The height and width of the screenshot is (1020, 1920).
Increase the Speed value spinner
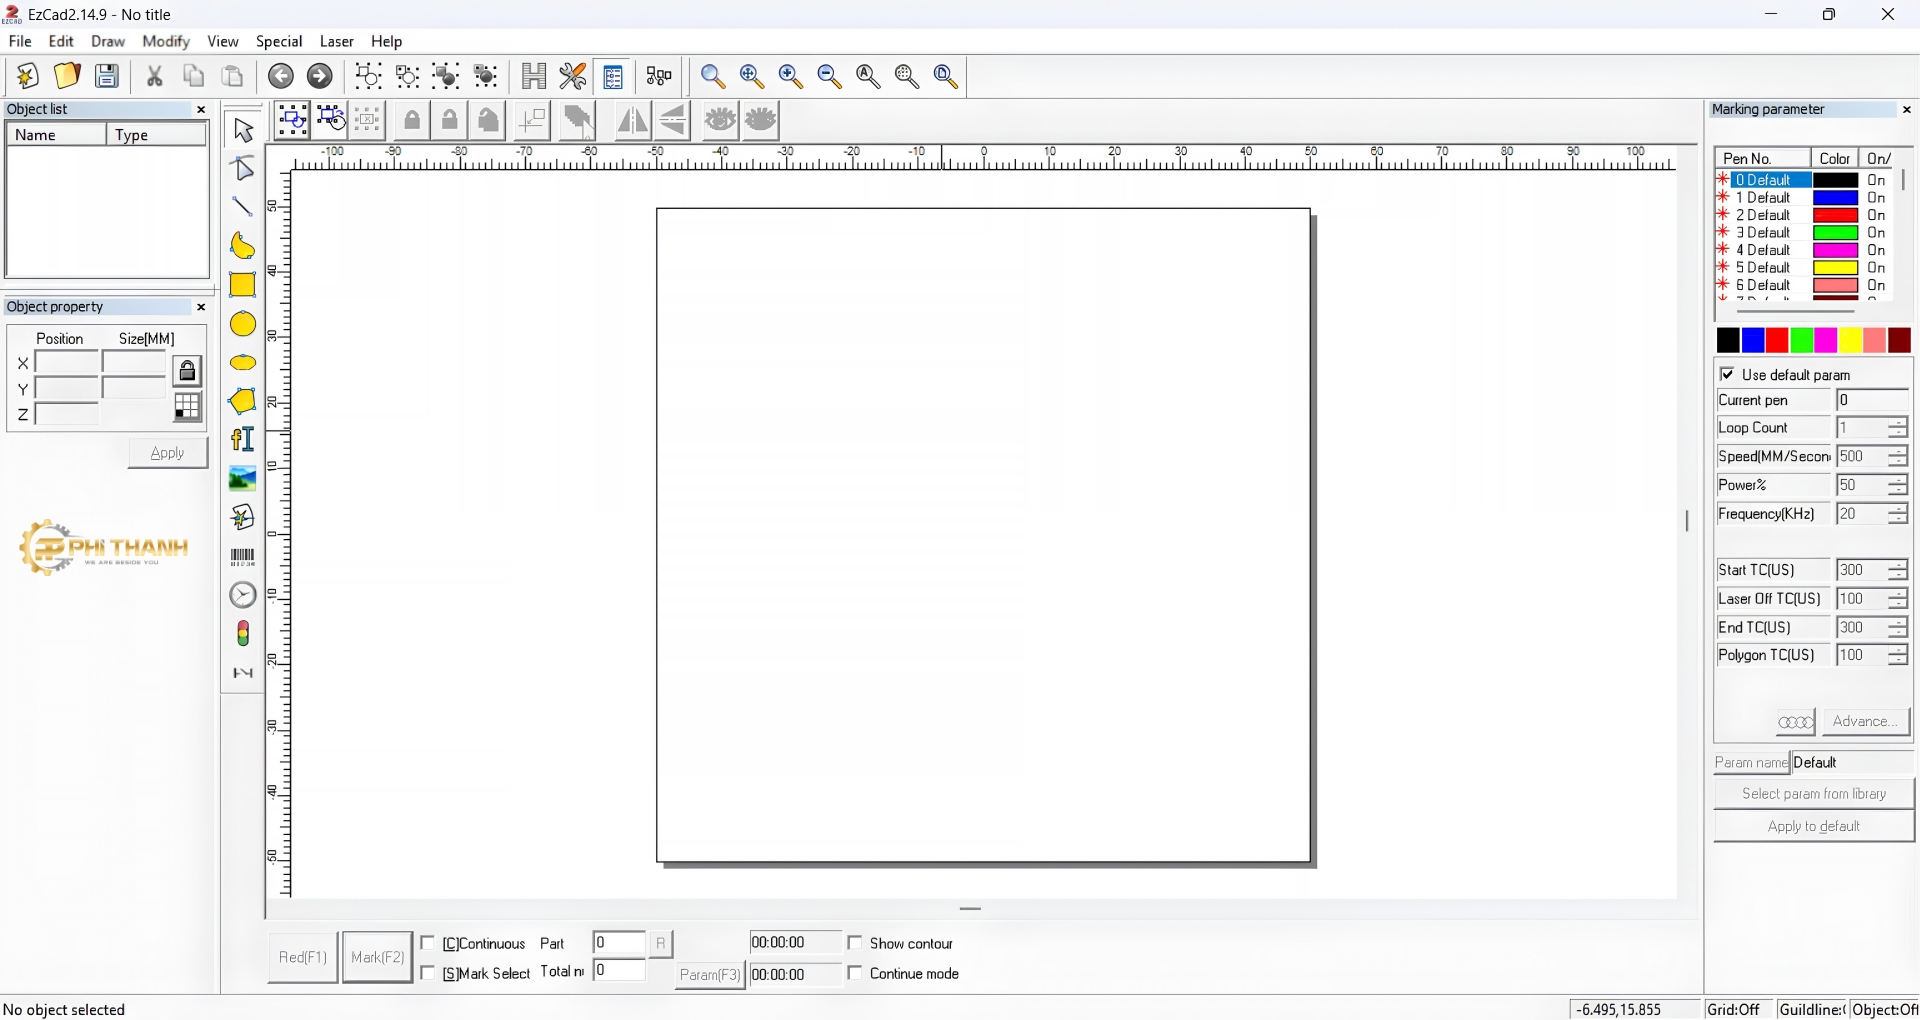click(1900, 453)
